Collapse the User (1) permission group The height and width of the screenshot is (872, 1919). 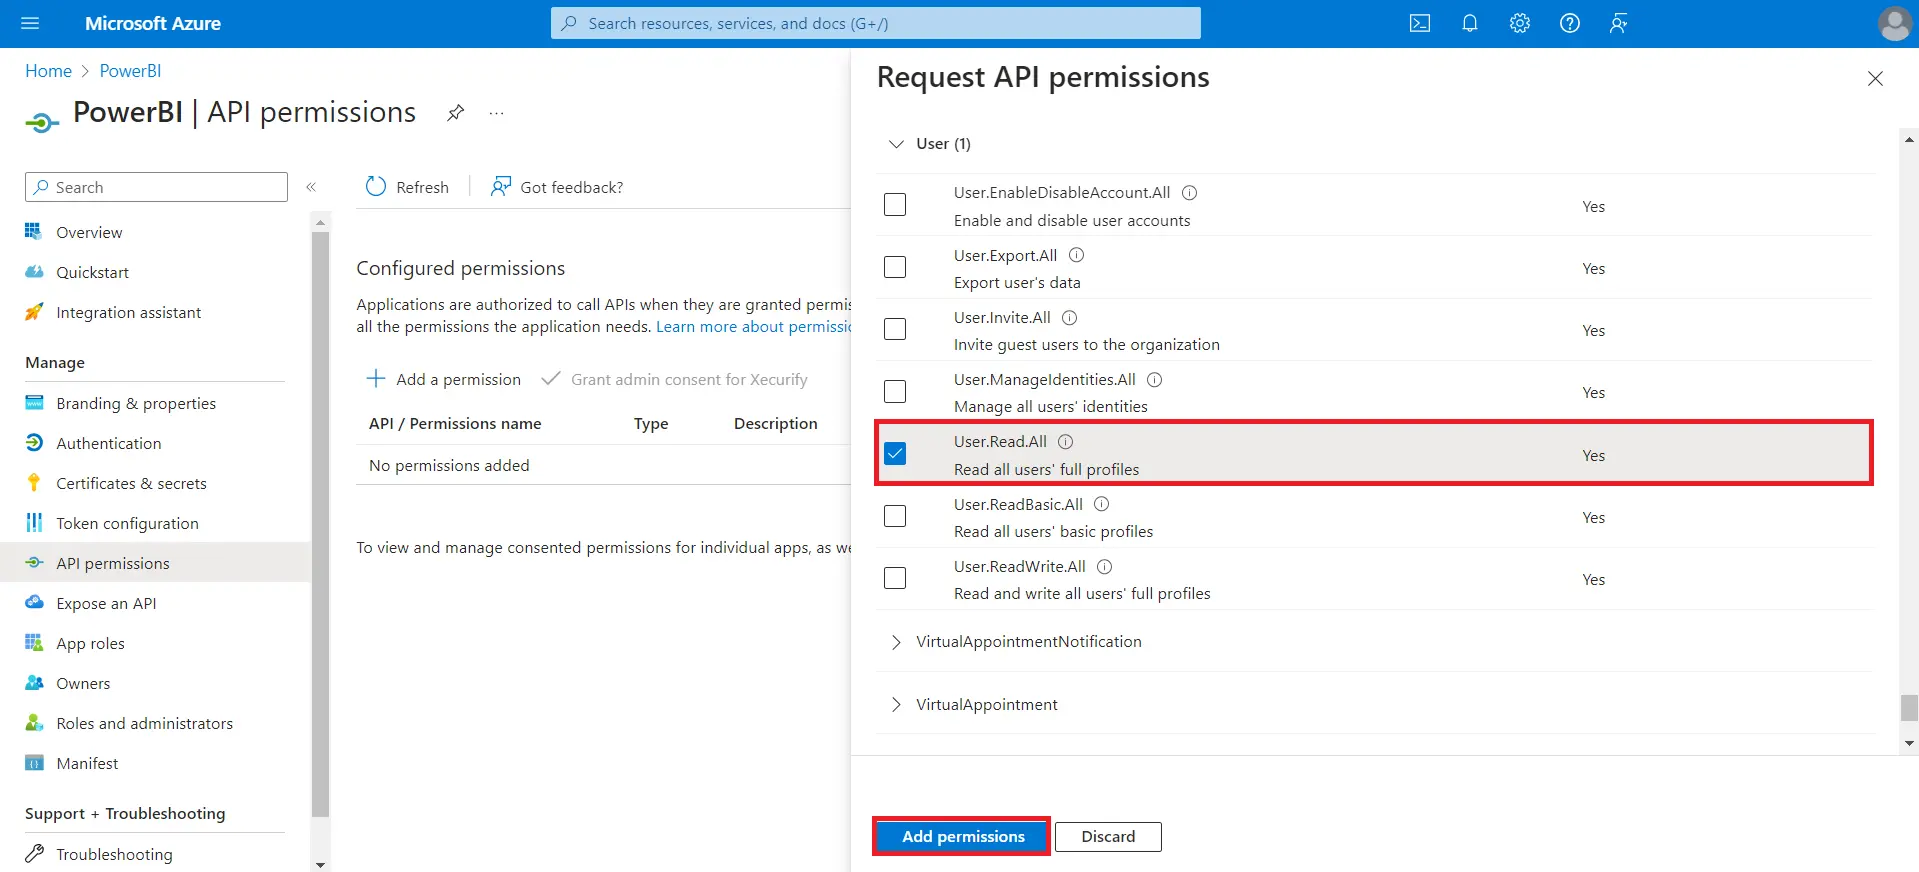point(896,144)
